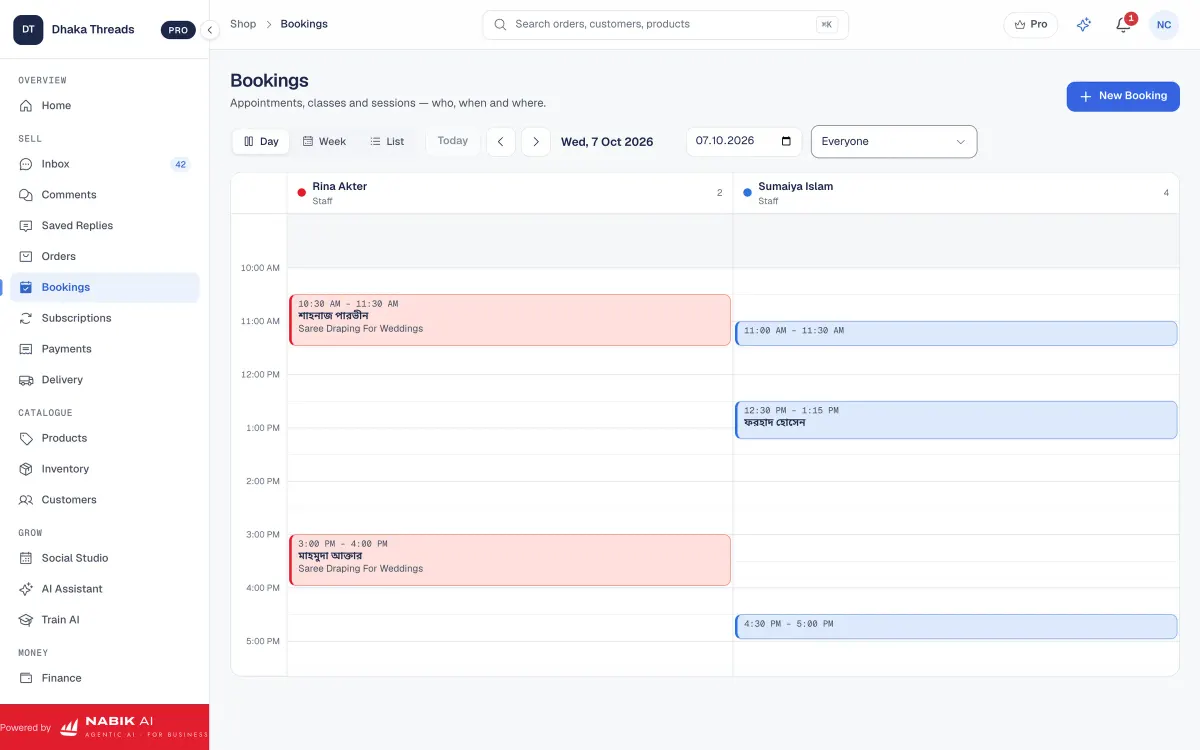Viewport: 1200px width, 750px height.
Task: Click the blue dot next to Sumaiya Islam
Action: tap(748, 193)
